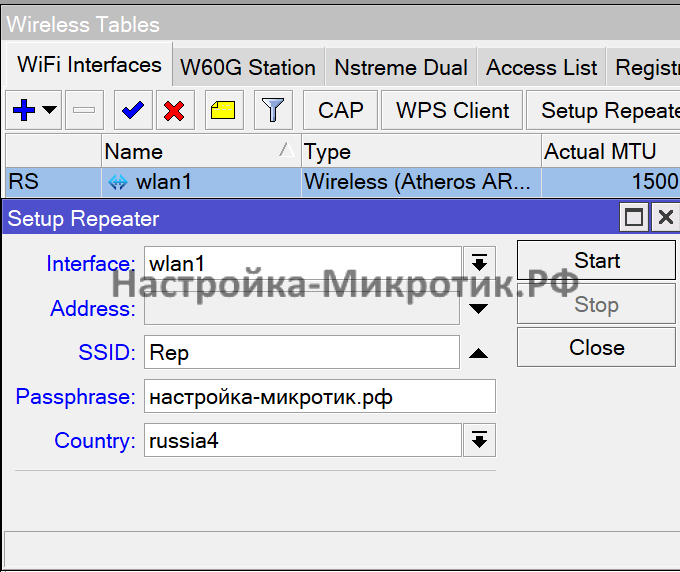Screen dimensions: 680x572
Task: Click the 1500 MTU value cell
Action: pyautogui.click(x=611, y=182)
